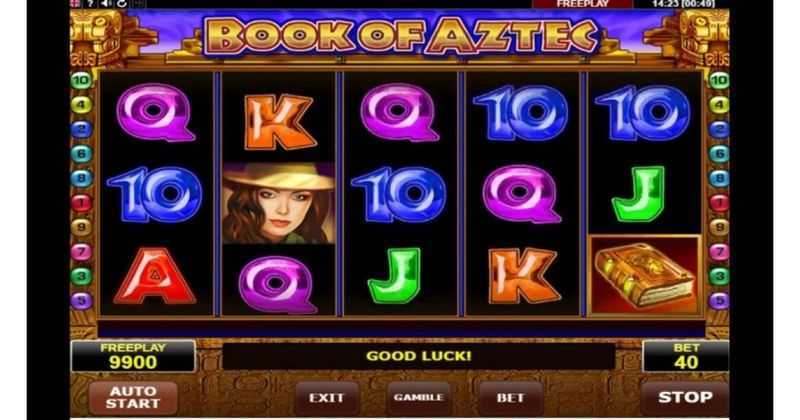The image size is (800, 420).
Task: Click the Good Luck message bar
Action: coord(418,356)
